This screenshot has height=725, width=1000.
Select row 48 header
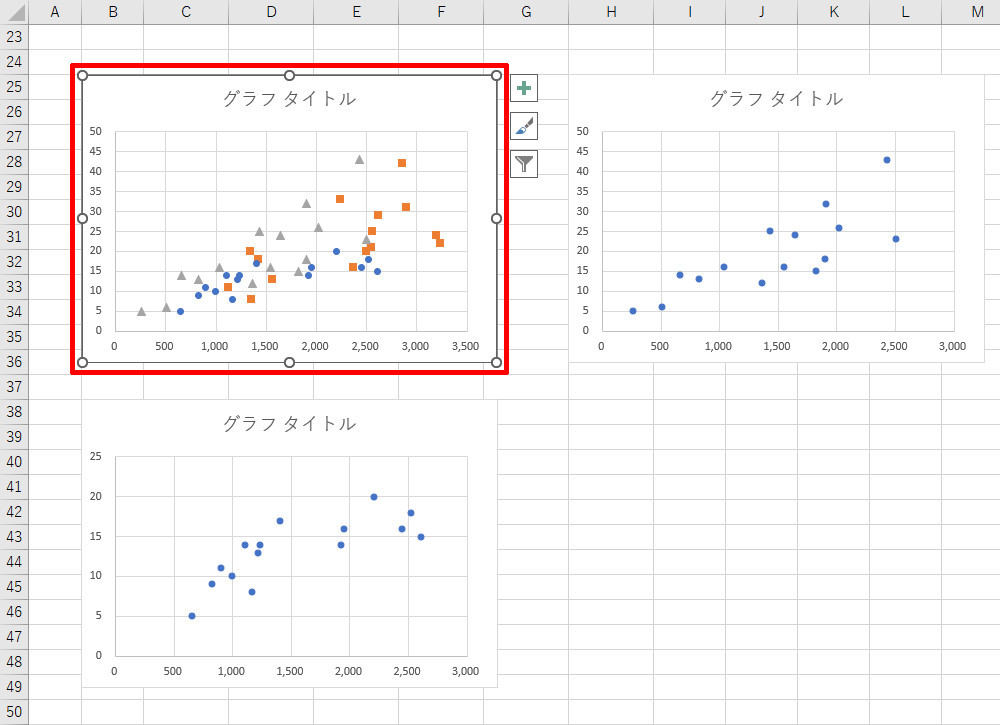14,662
